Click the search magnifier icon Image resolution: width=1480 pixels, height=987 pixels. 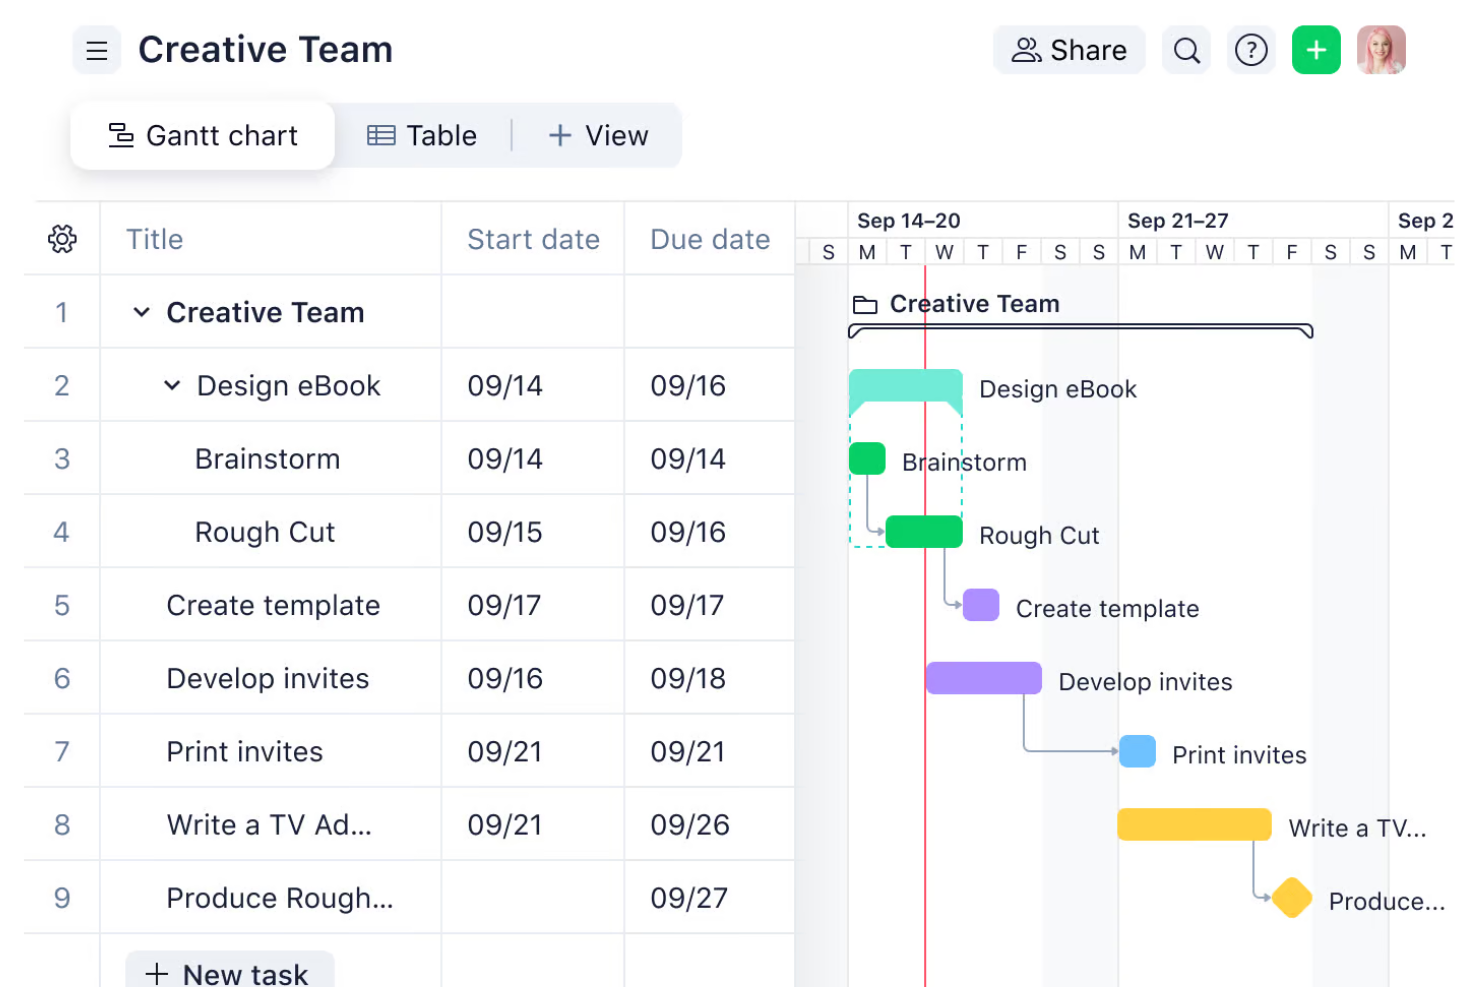(x=1186, y=49)
